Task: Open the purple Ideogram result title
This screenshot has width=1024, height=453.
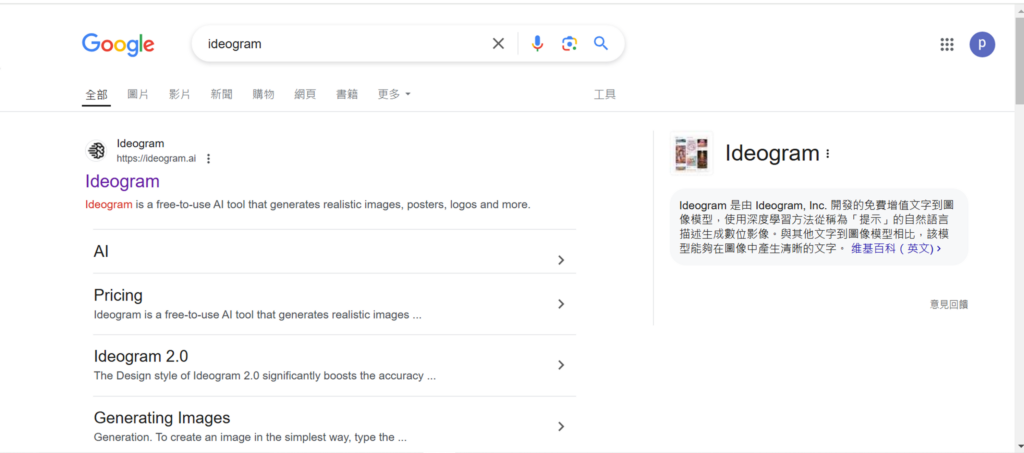Action: (122, 181)
